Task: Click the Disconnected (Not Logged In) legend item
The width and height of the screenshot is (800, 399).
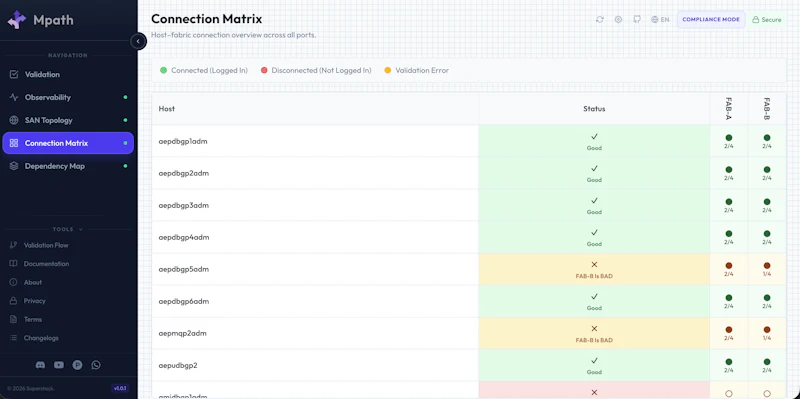Action: [x=316, y=70]
